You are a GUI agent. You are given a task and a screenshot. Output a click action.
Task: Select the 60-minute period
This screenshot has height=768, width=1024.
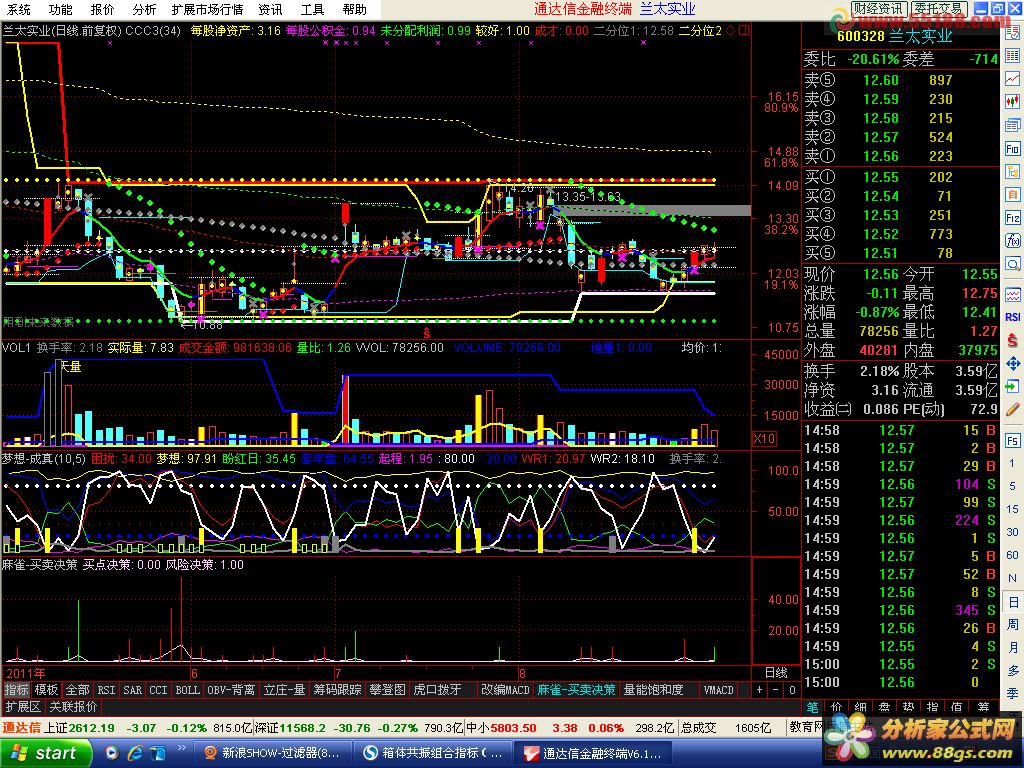[x=1012, y=555]
